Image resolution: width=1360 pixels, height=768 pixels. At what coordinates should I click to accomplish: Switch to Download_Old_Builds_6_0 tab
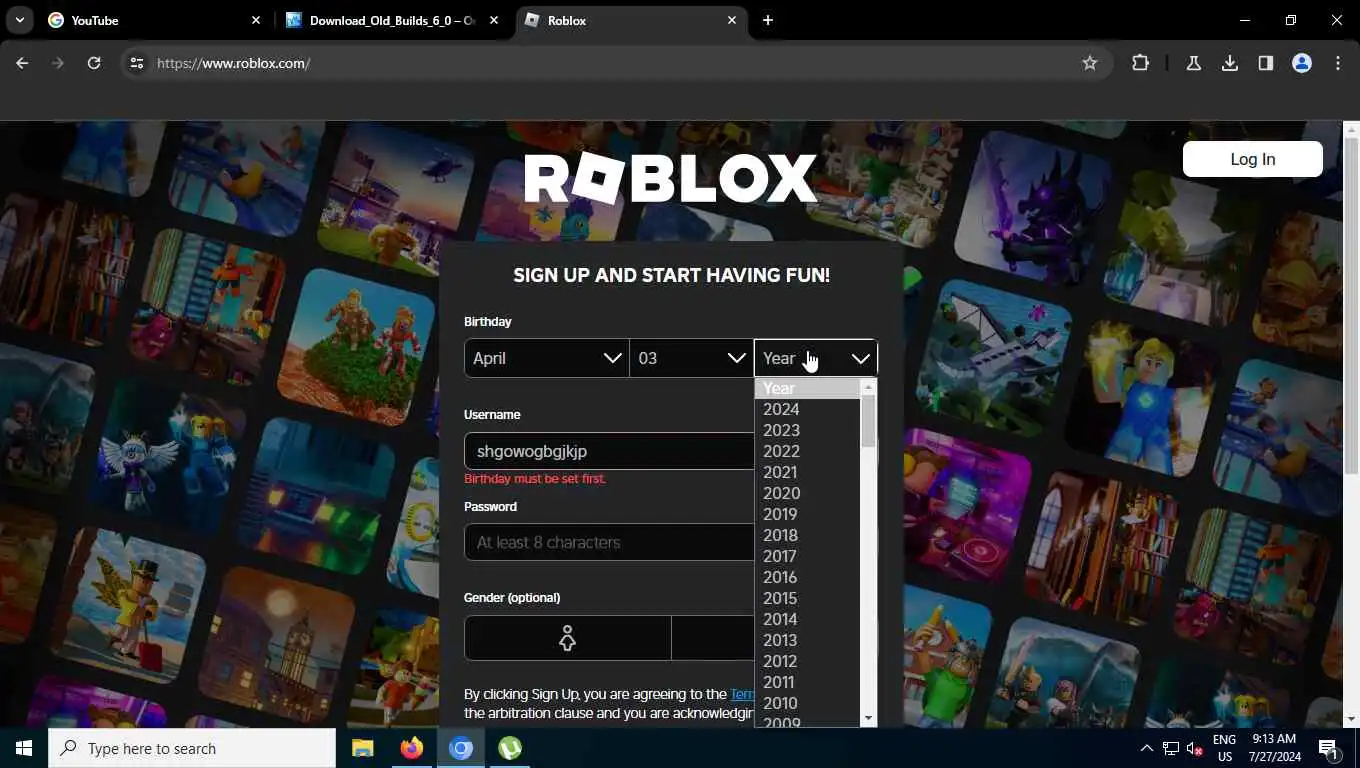[392, 20]
